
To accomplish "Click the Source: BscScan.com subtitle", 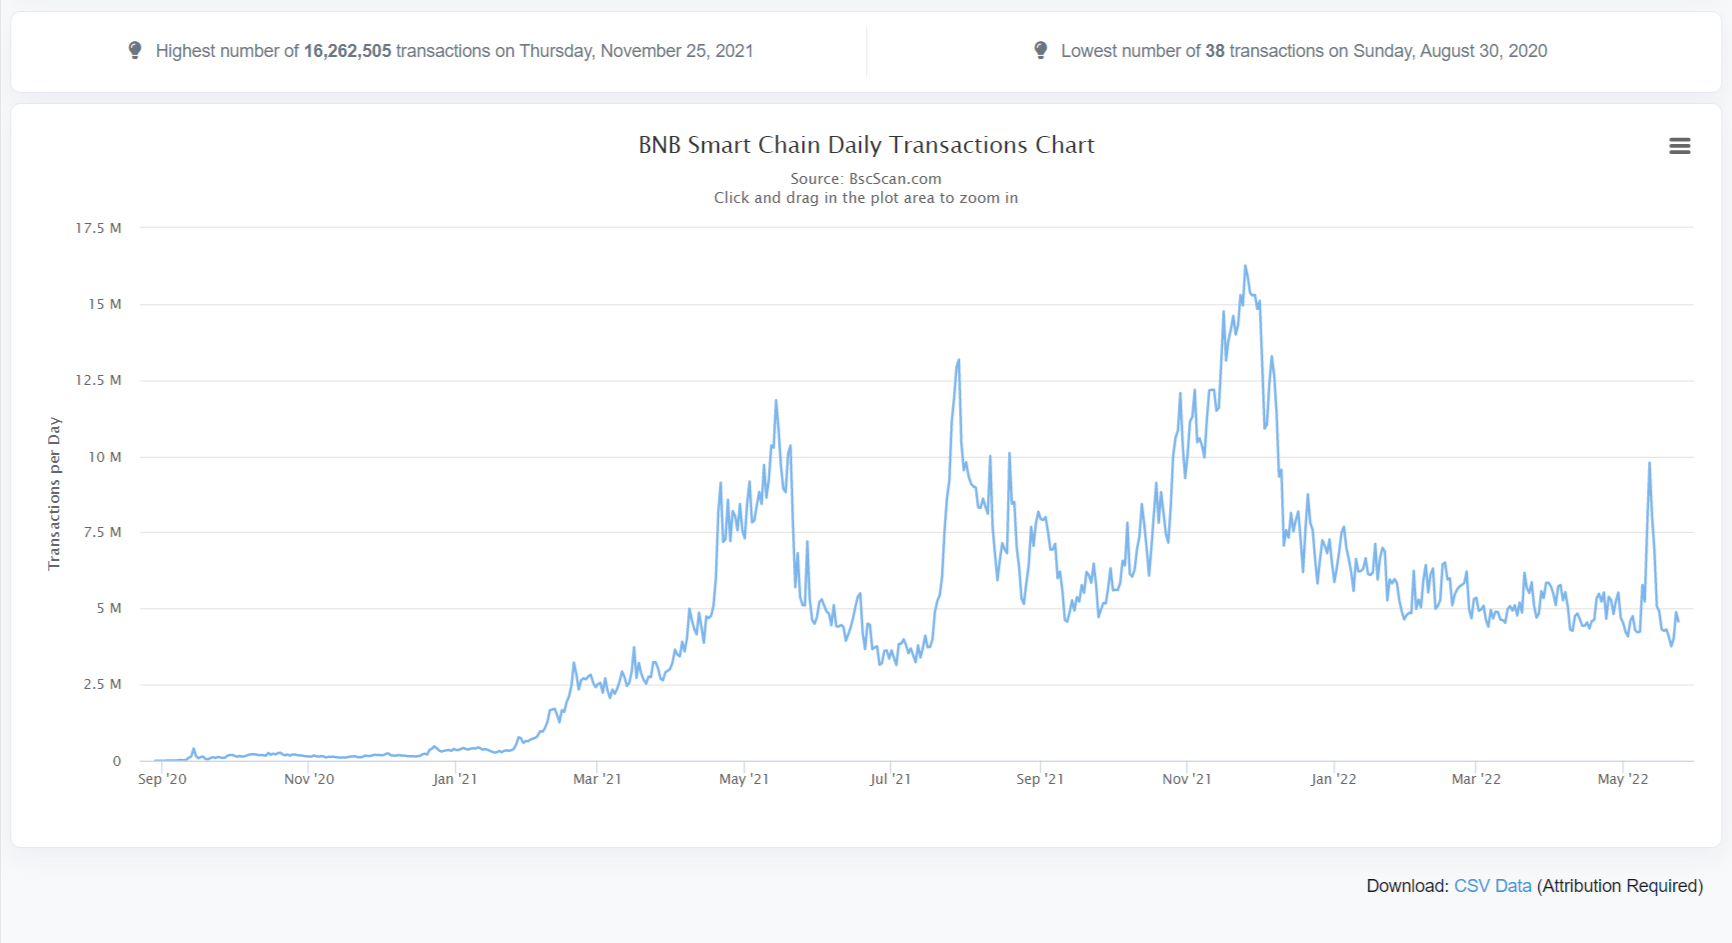I will point(866,179).
